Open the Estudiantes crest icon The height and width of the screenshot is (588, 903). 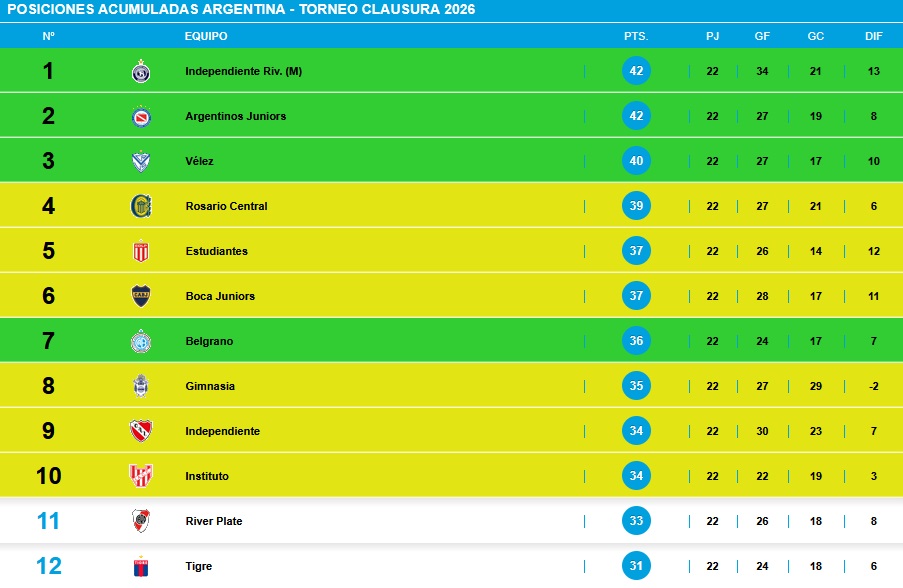[141, 251]
